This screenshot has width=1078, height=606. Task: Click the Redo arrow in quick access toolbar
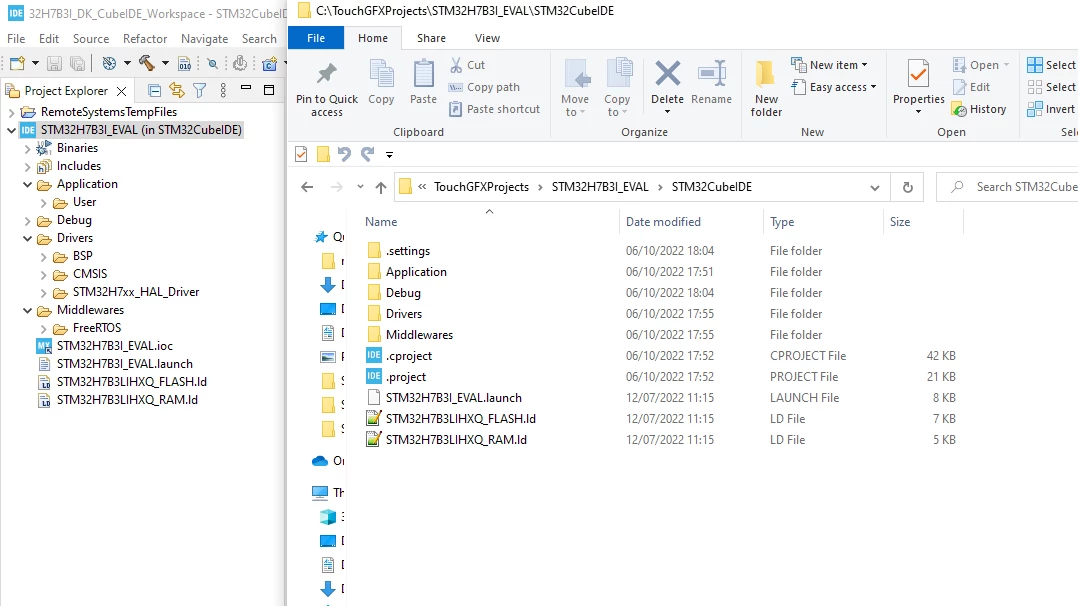(x=368, y=154)
